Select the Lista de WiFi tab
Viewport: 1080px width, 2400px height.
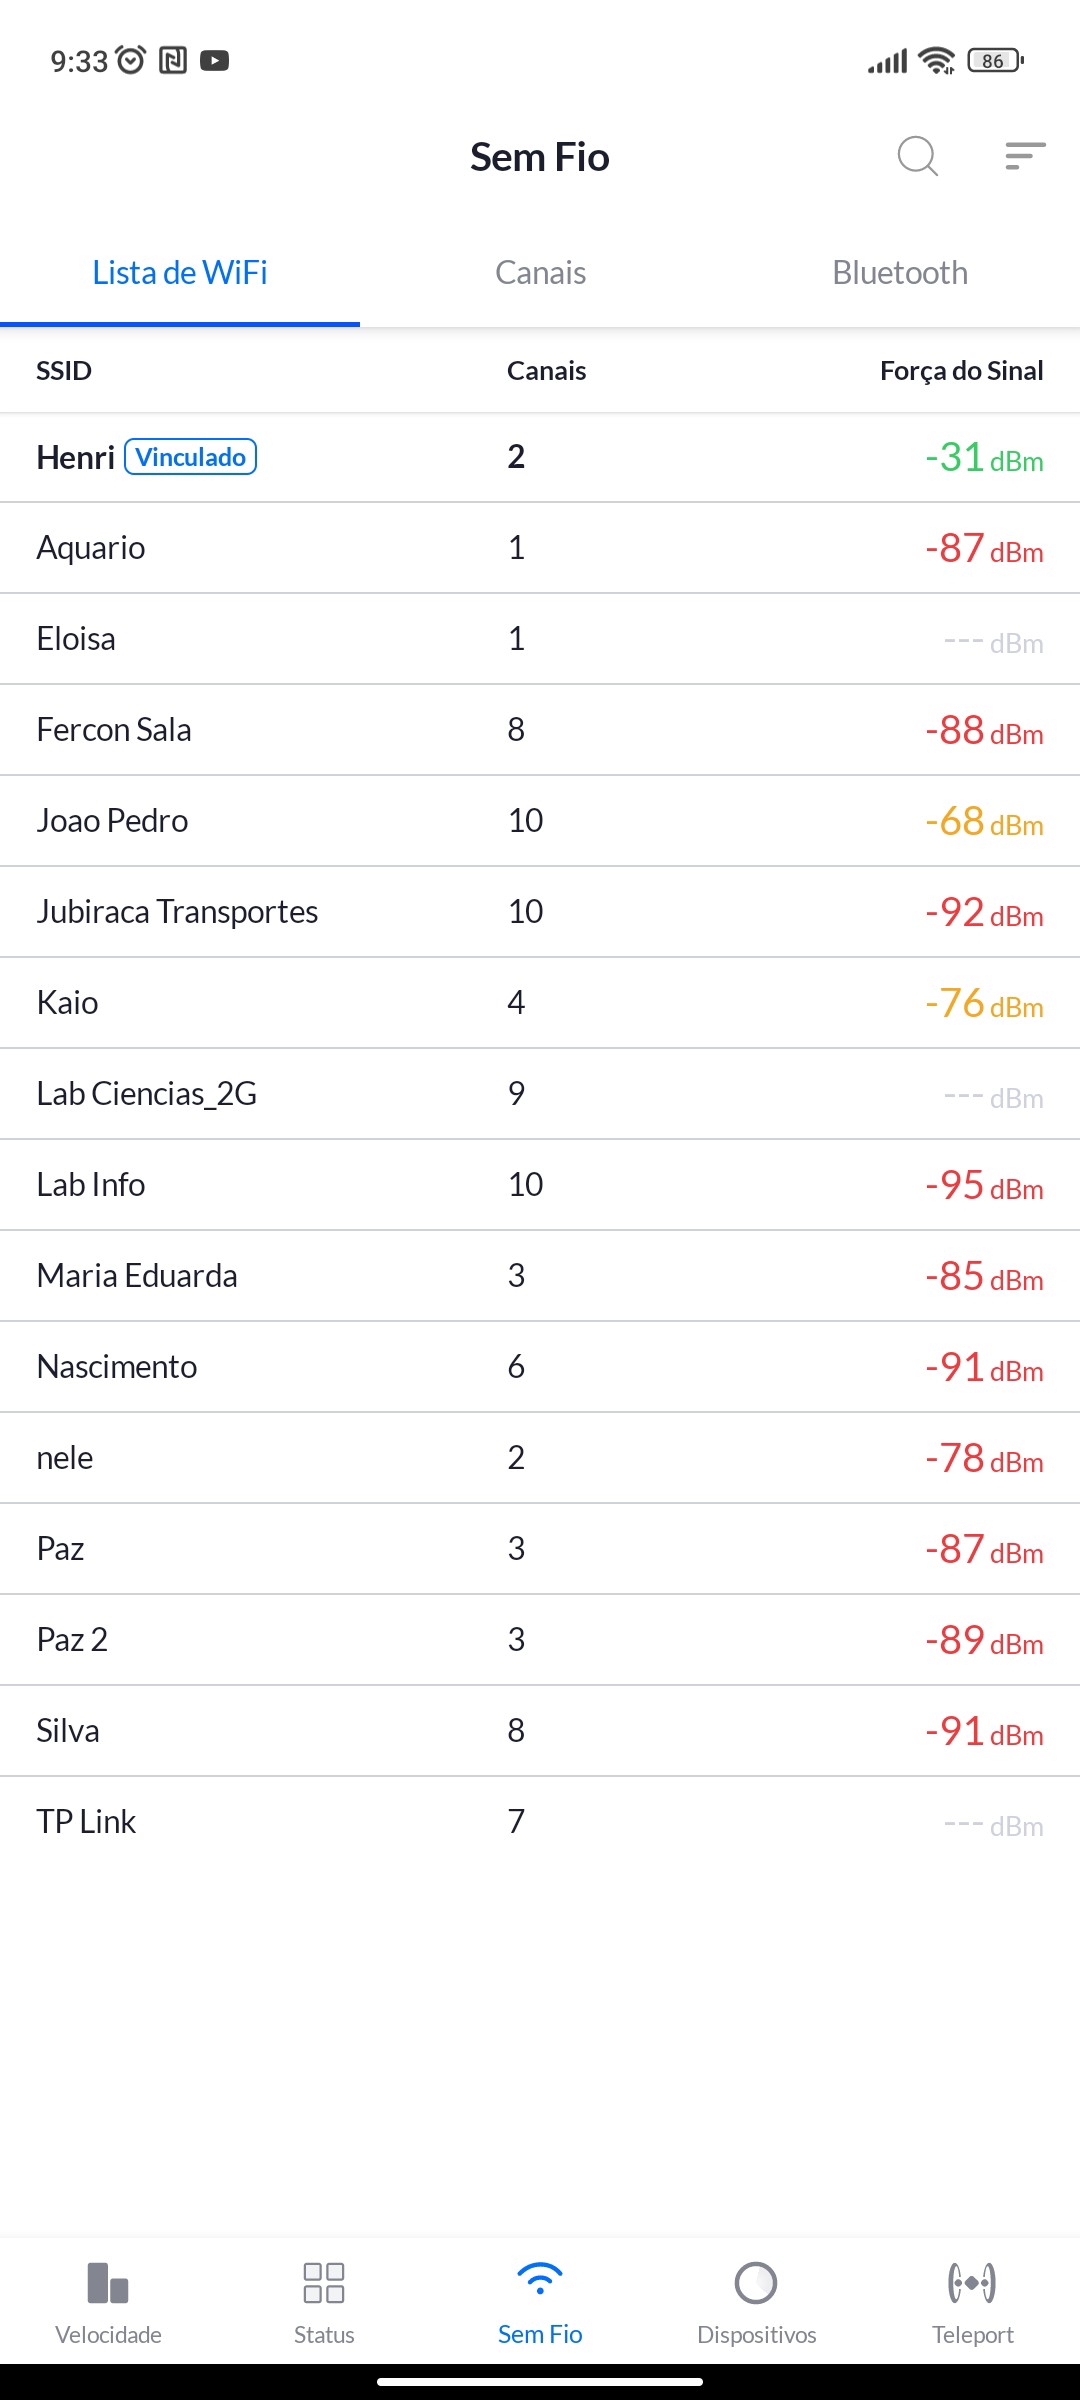tap(180, 273)
